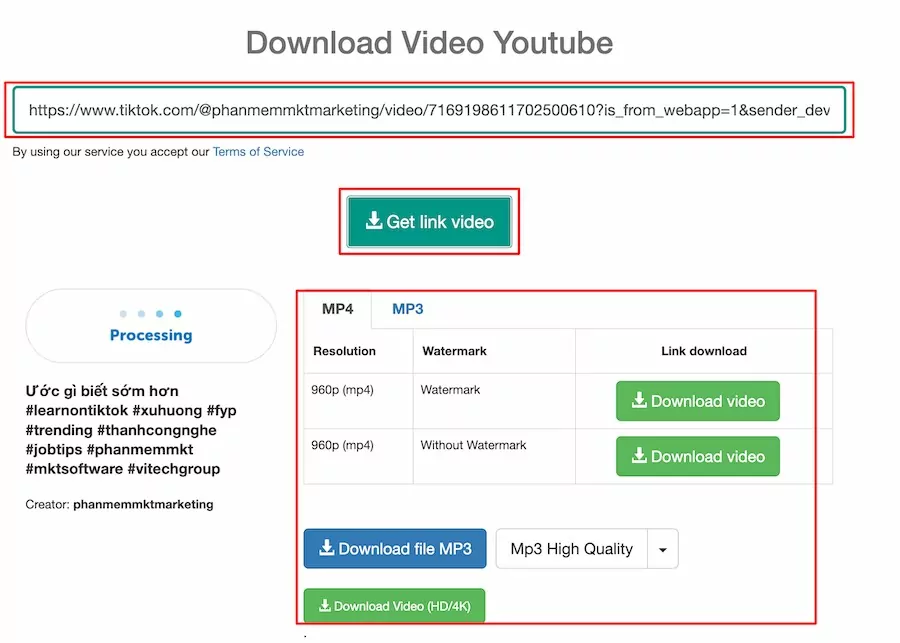Image resolution: width=900 pixels, height=643 pixels.
Task: Click the Download Video Youtube heading
Action: coord(429,42)
